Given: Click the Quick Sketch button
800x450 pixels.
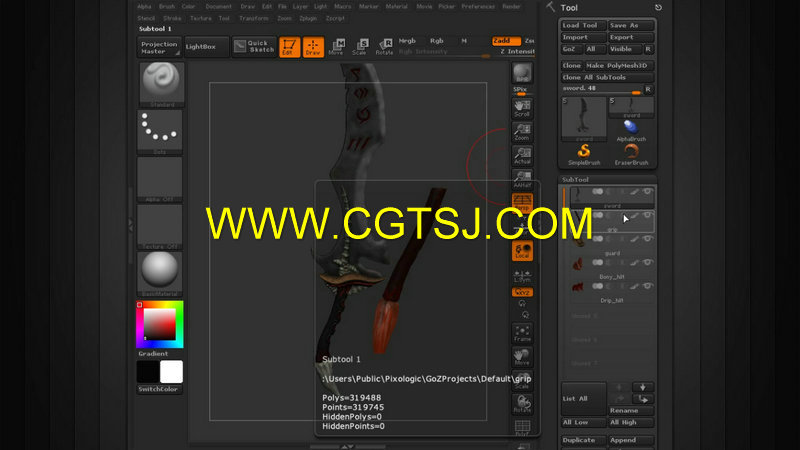Looking at the screenshot, I should tap(255, 46).
